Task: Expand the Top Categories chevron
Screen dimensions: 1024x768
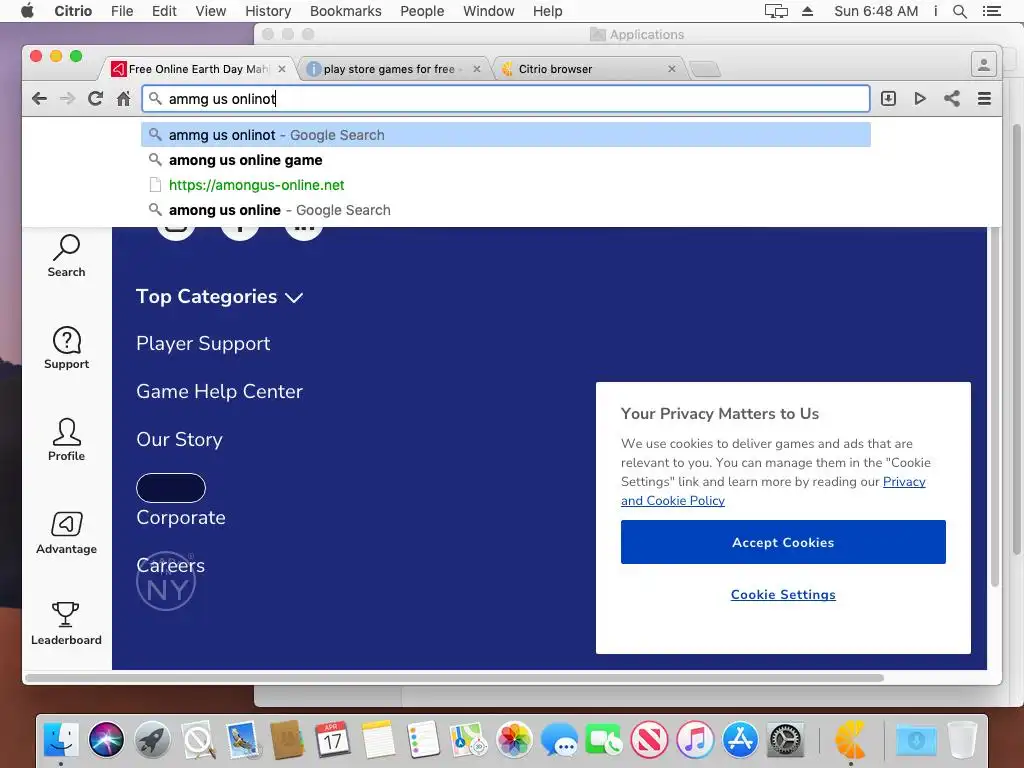Action: (x=294, y=298)
